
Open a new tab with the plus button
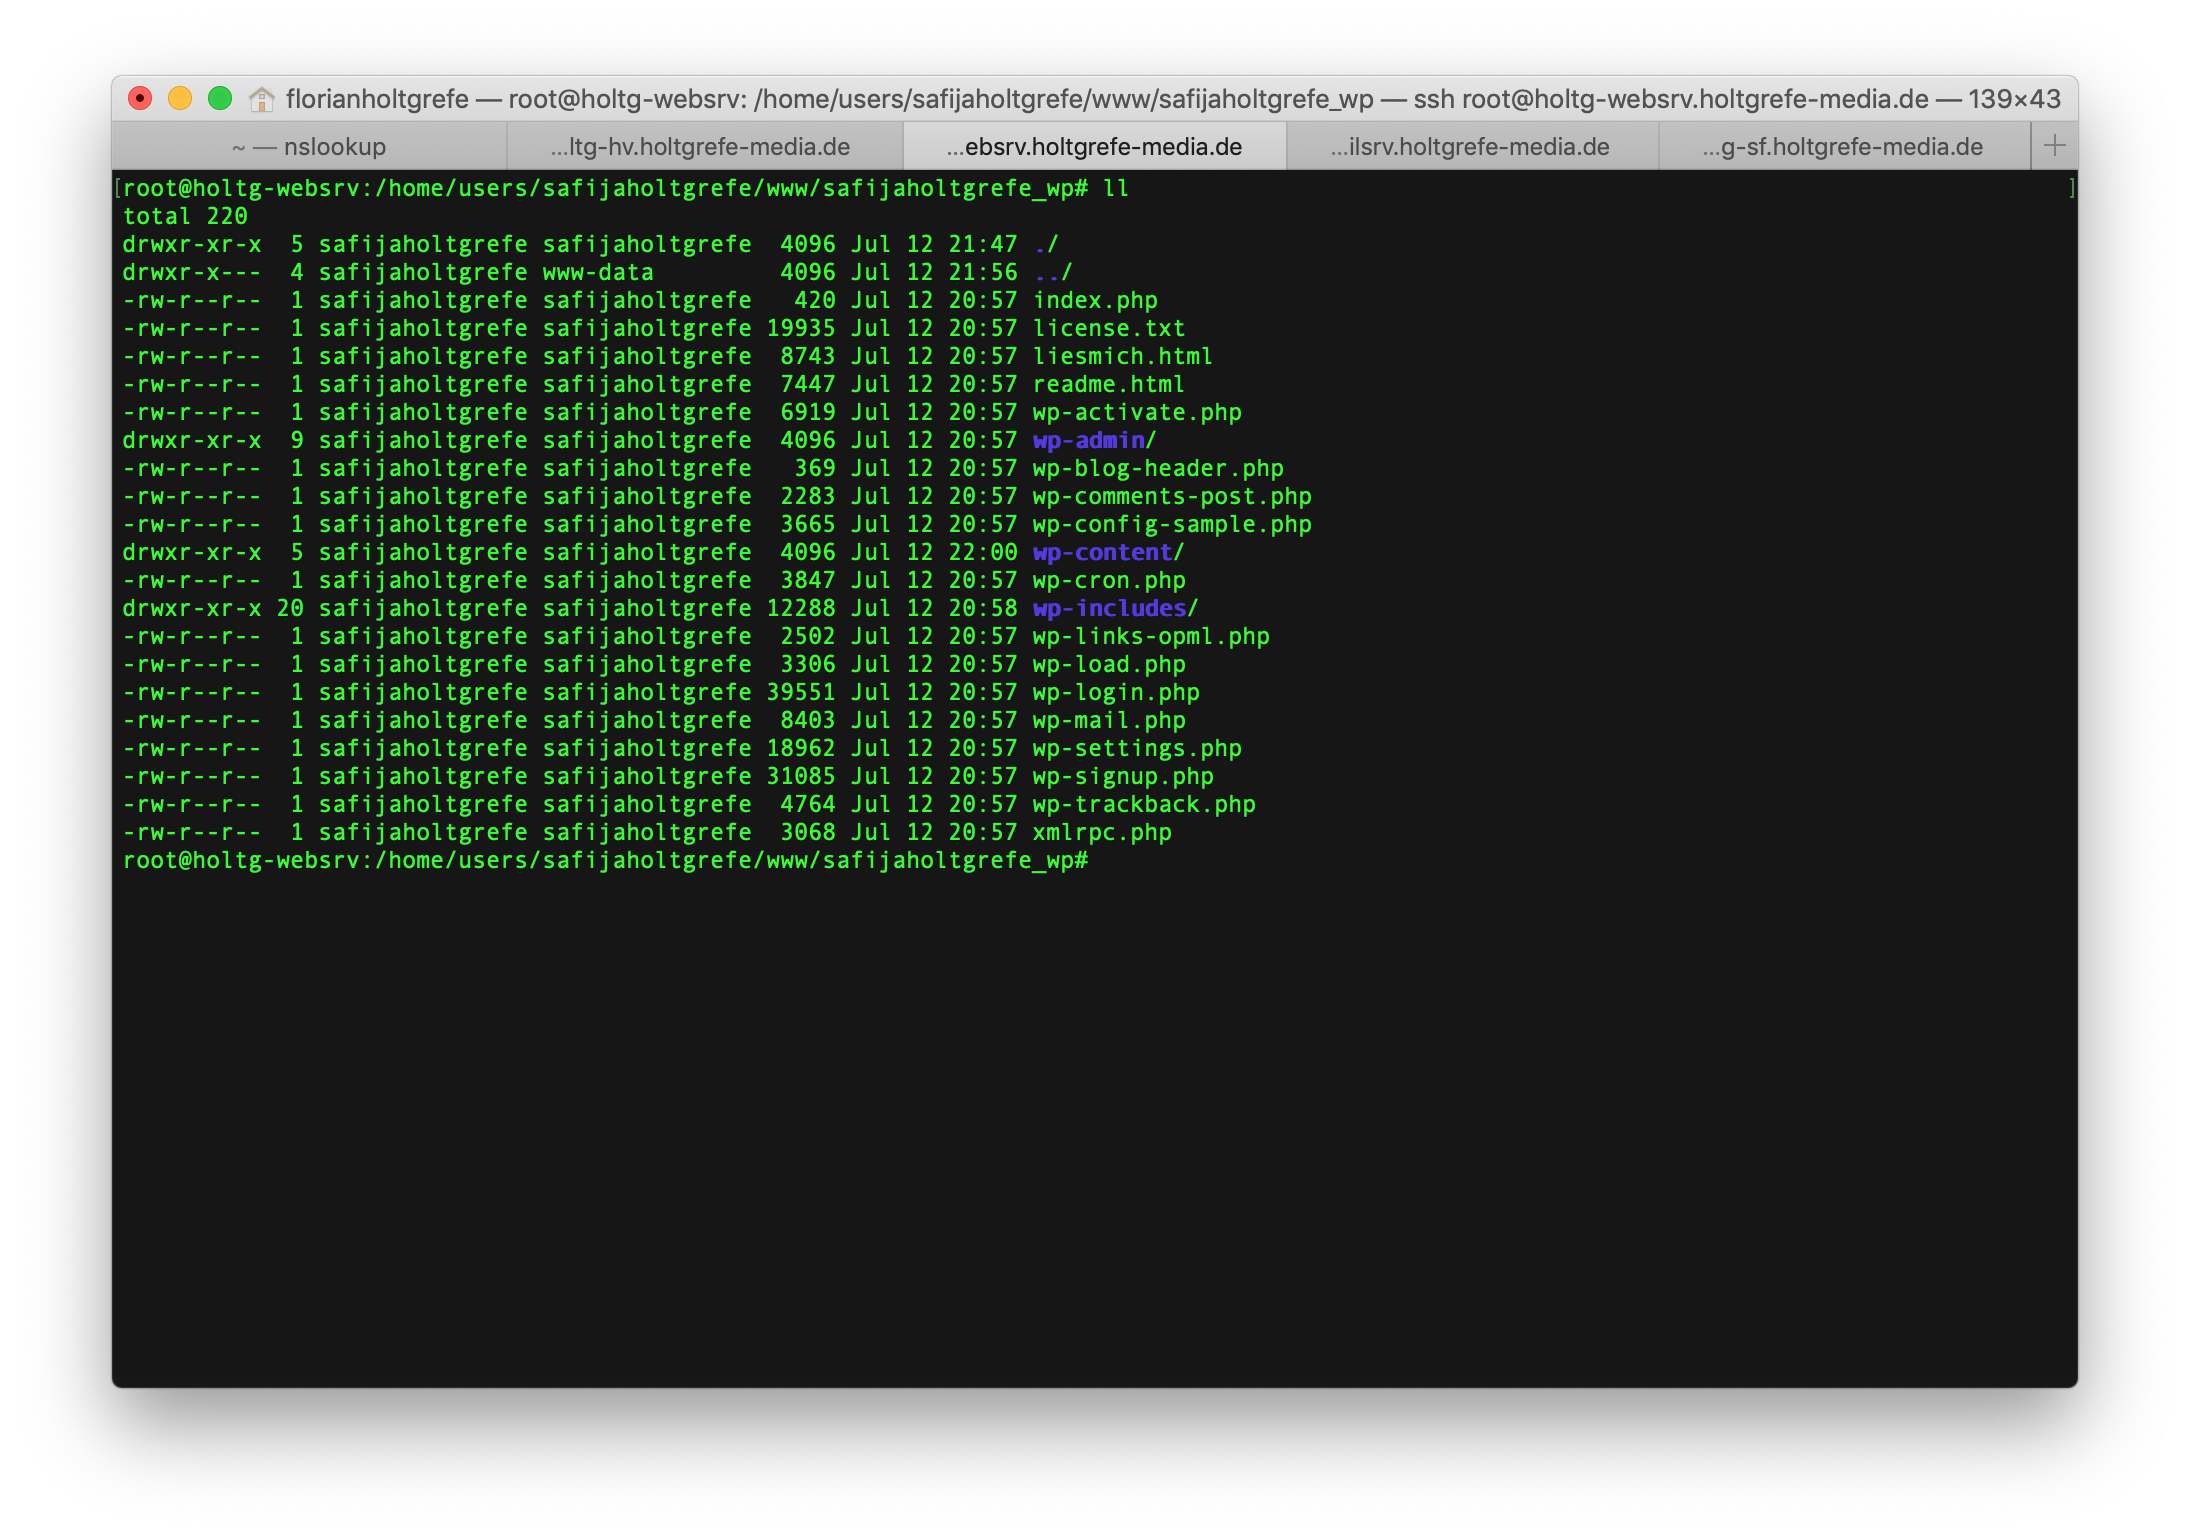click(x=2054, y=146)
